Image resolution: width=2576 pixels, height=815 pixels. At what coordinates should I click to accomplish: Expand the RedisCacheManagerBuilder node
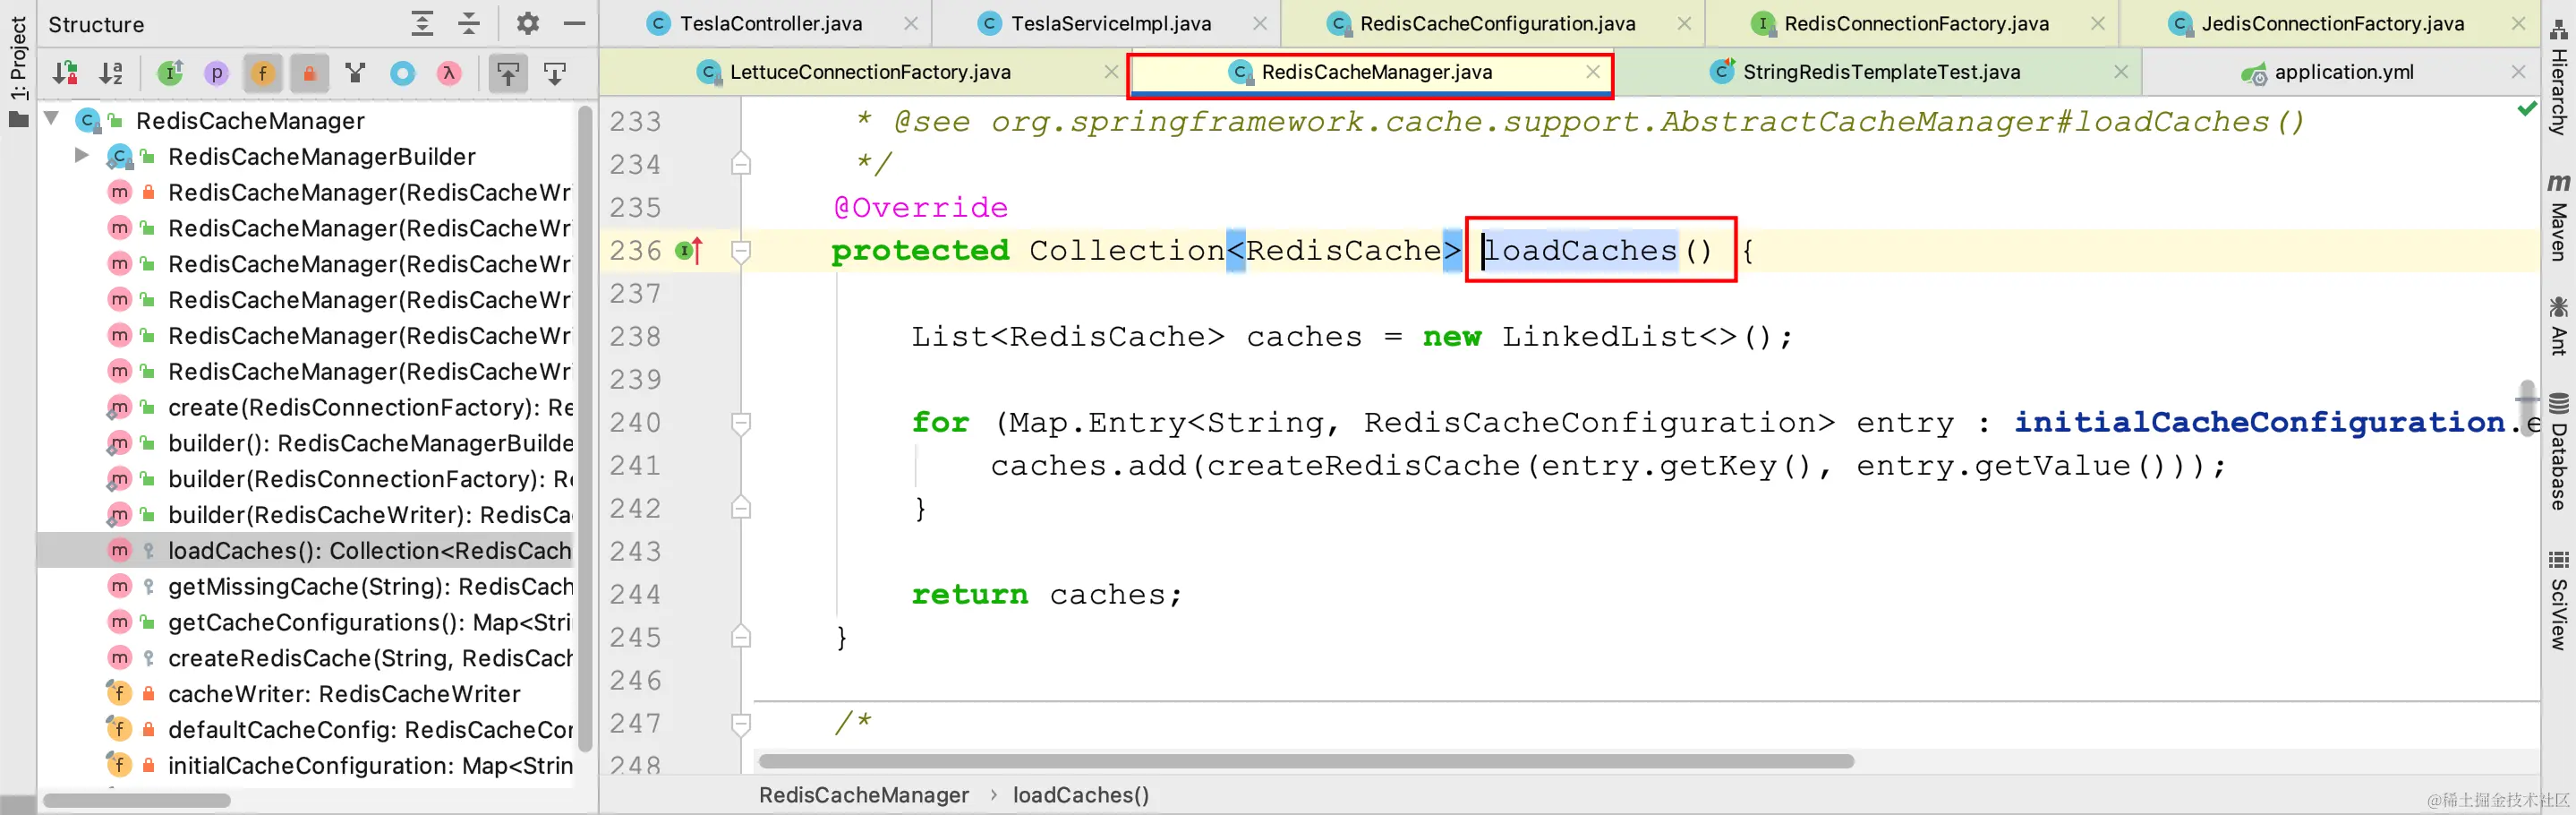[82, 156]
